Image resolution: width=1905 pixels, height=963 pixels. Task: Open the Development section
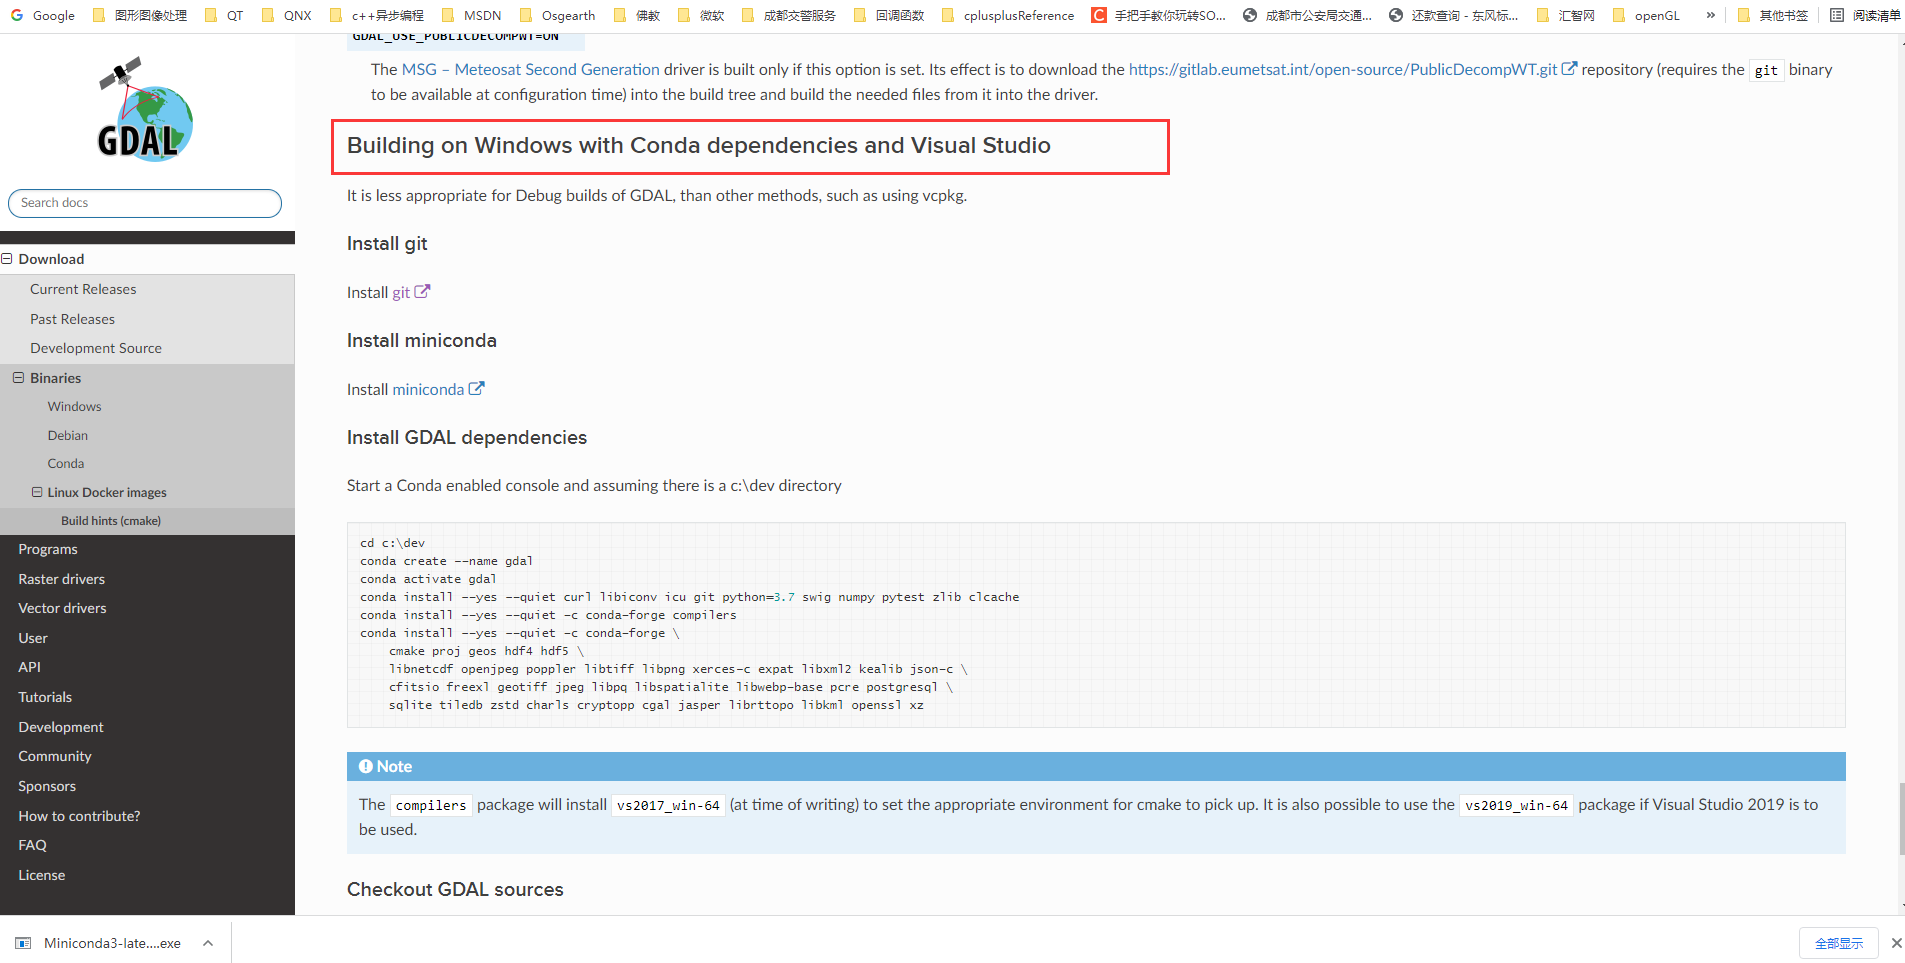point(61,727)
